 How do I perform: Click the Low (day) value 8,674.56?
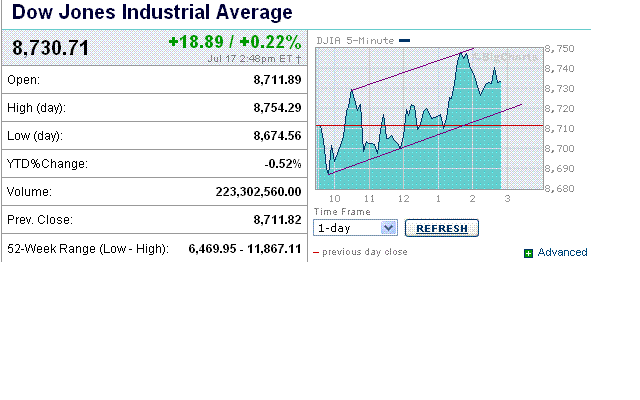[277, 136]
